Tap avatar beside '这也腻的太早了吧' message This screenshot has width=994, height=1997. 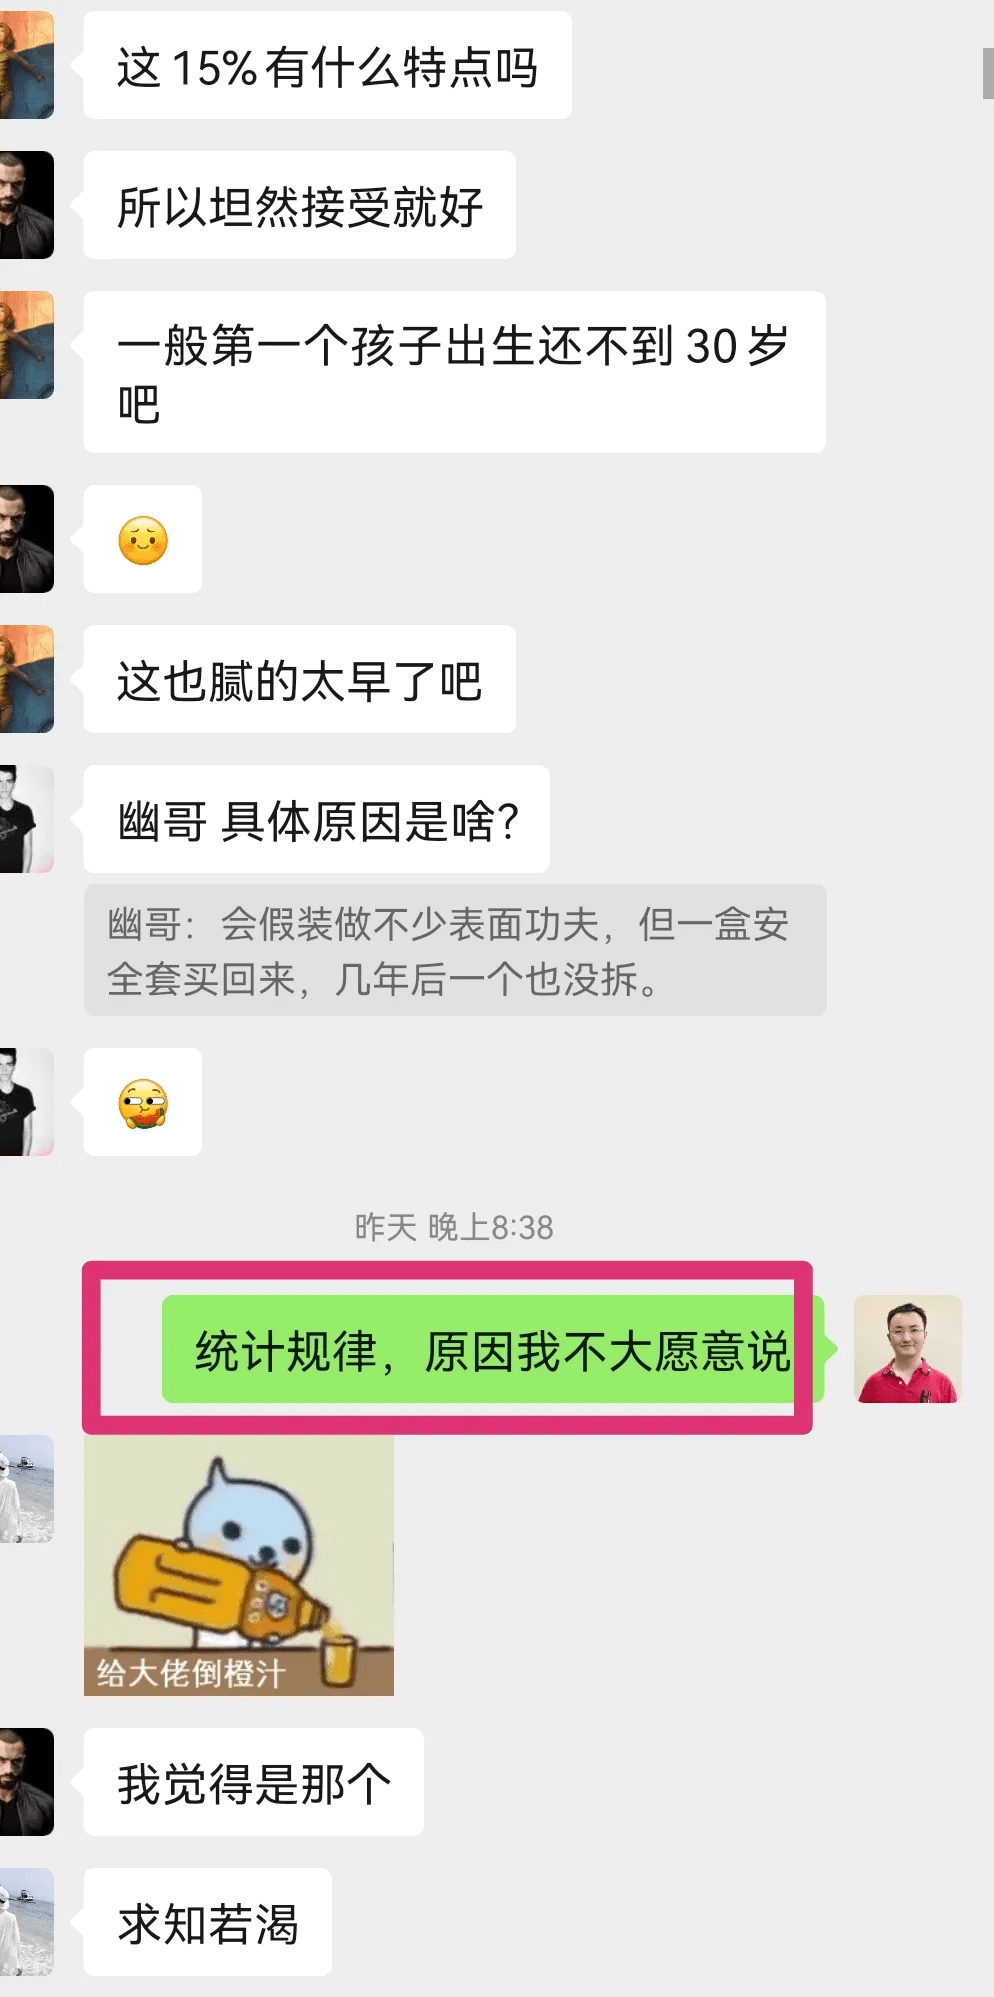[x=27, y=679]
